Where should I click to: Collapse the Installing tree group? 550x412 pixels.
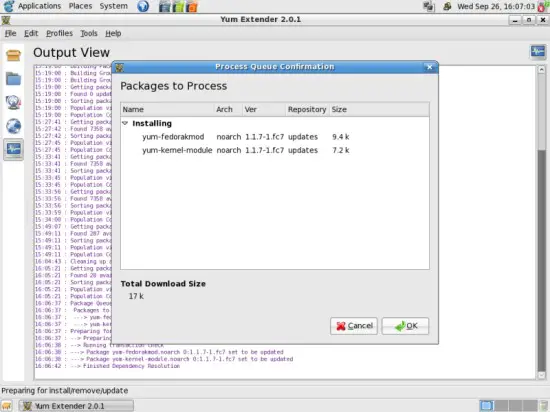tap(125, 123)
